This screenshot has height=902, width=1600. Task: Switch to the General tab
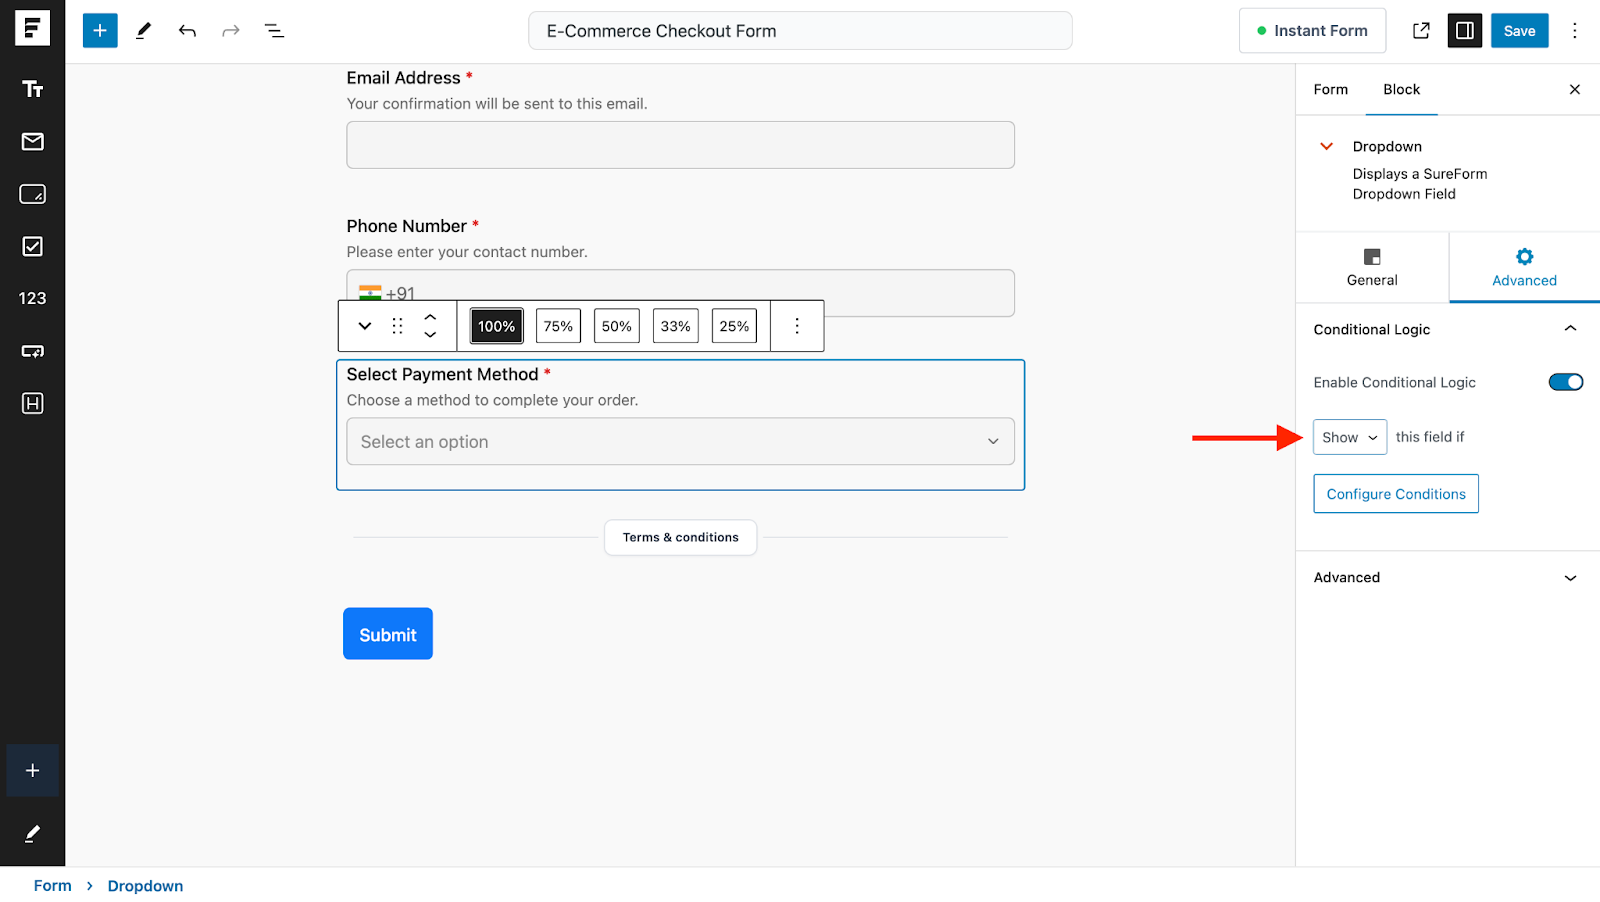1371,267
